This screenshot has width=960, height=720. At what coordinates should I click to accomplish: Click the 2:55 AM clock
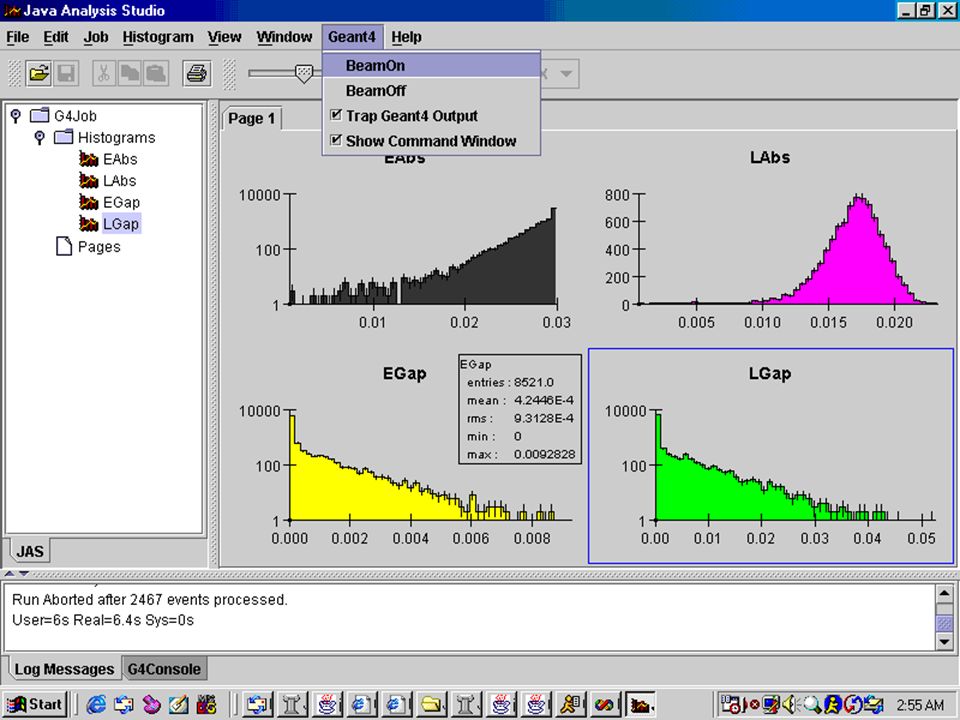click(x=920, y=705)
